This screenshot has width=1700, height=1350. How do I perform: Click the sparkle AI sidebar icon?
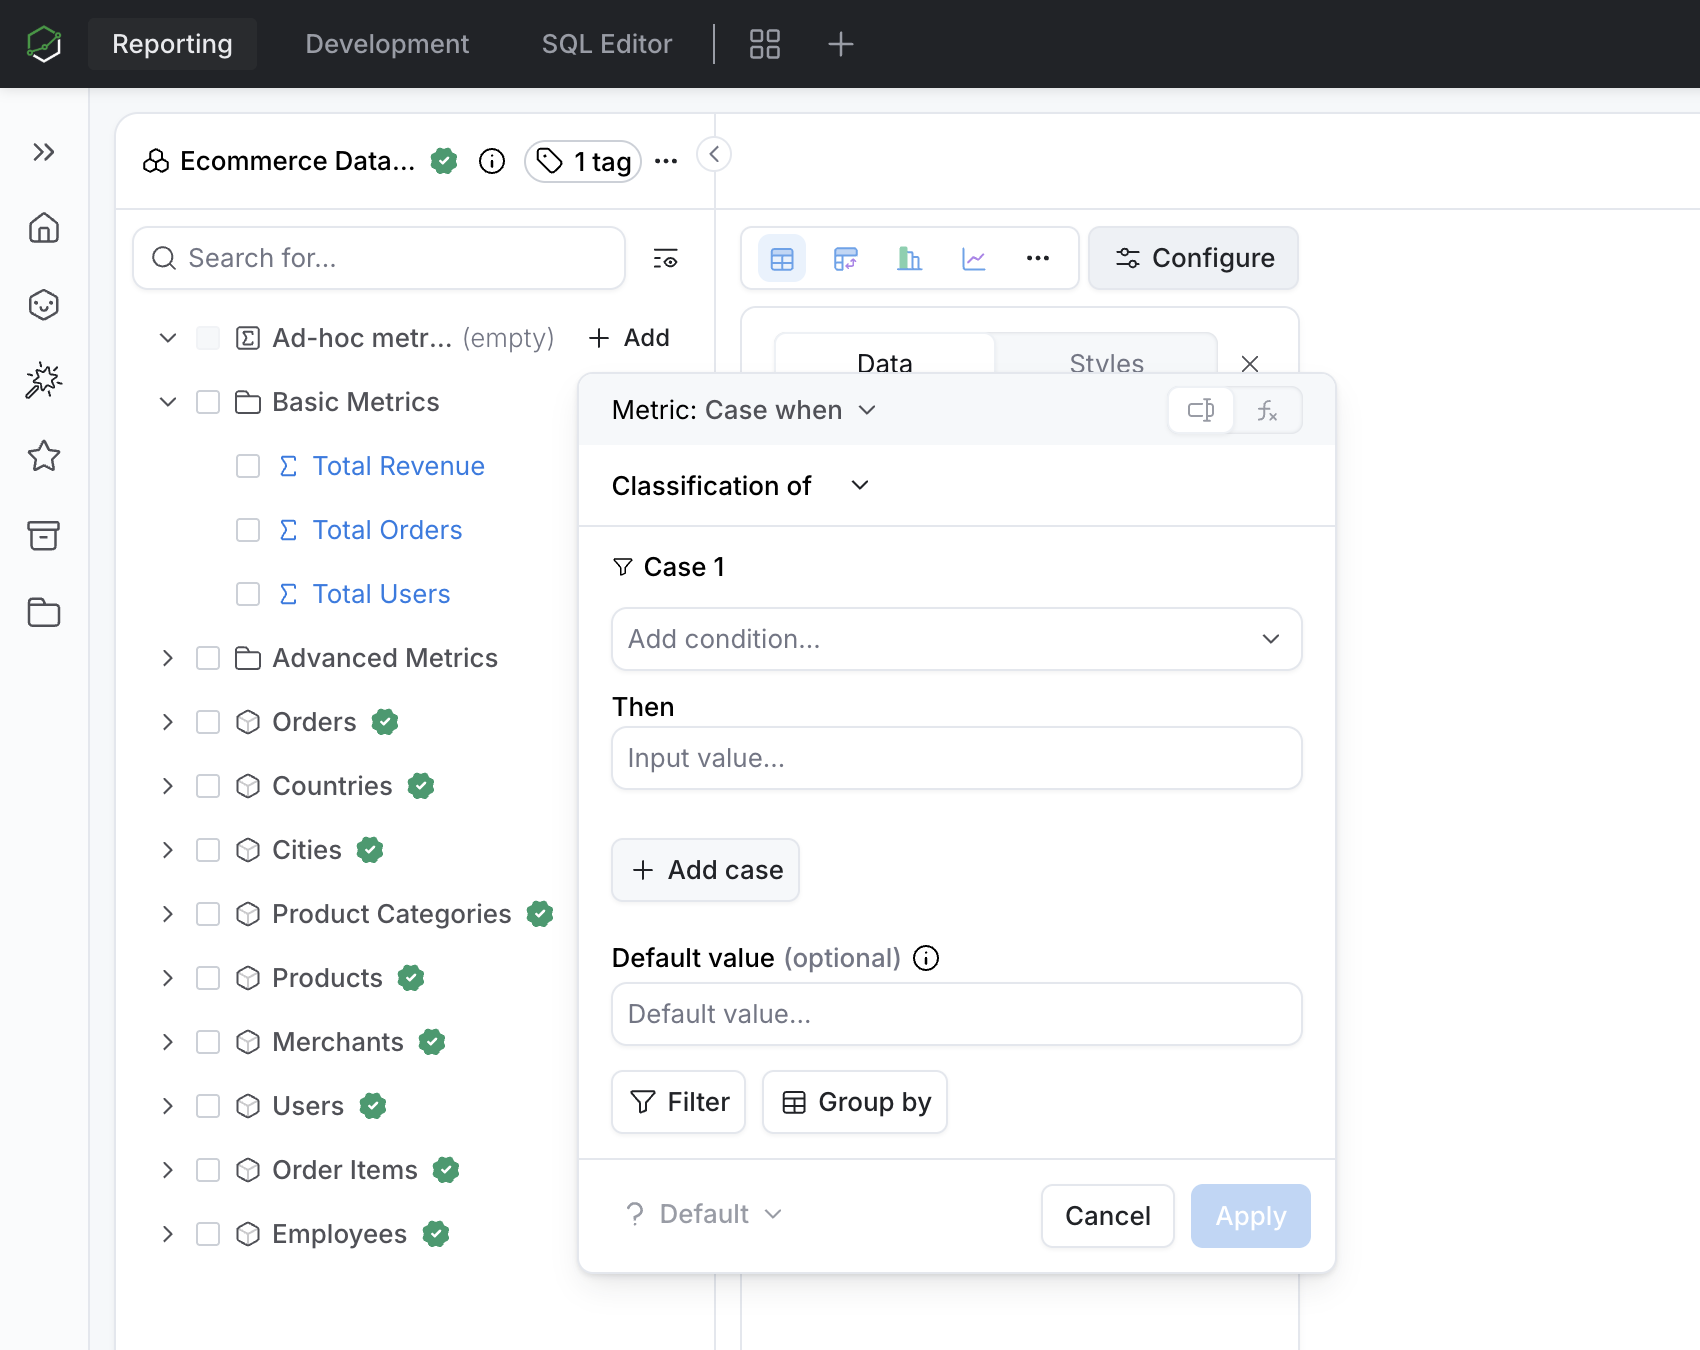[44, 380]
